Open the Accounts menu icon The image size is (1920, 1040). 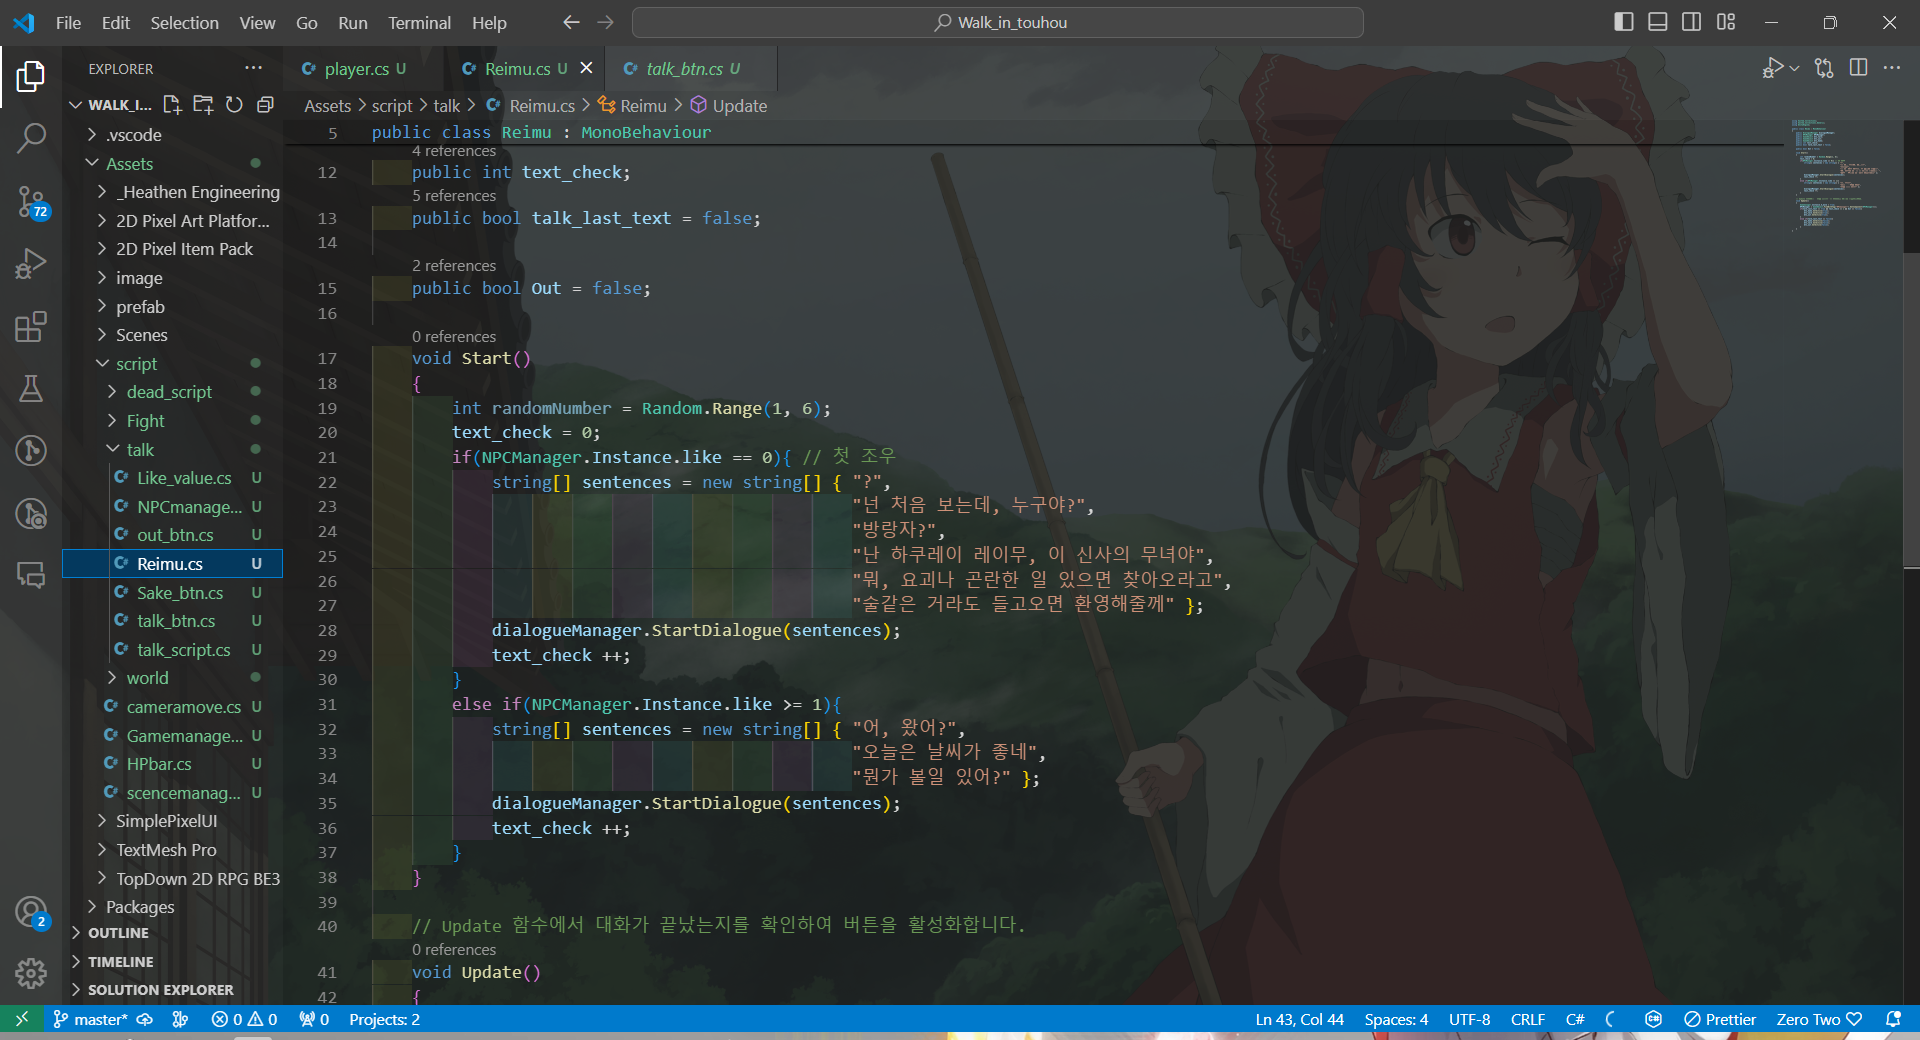pyautogui.click(x=31, y=912)
